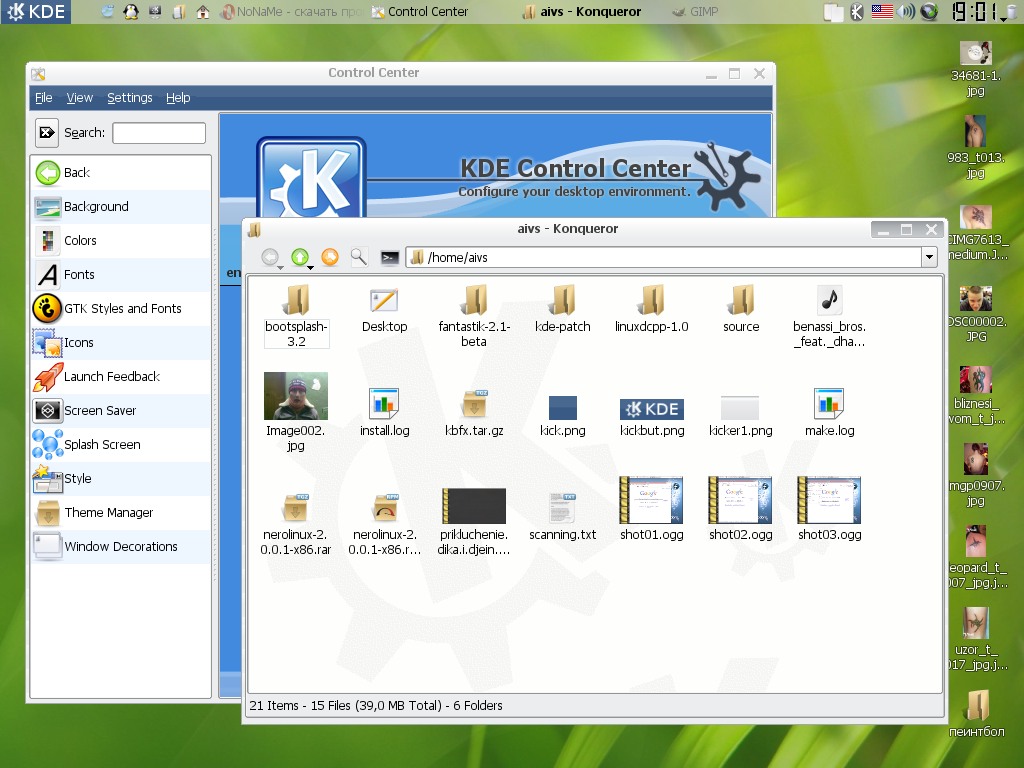Open GTK Styles and Fonts settings
The height and width of the screenshot is (768, 1024).
click(122, 309)
